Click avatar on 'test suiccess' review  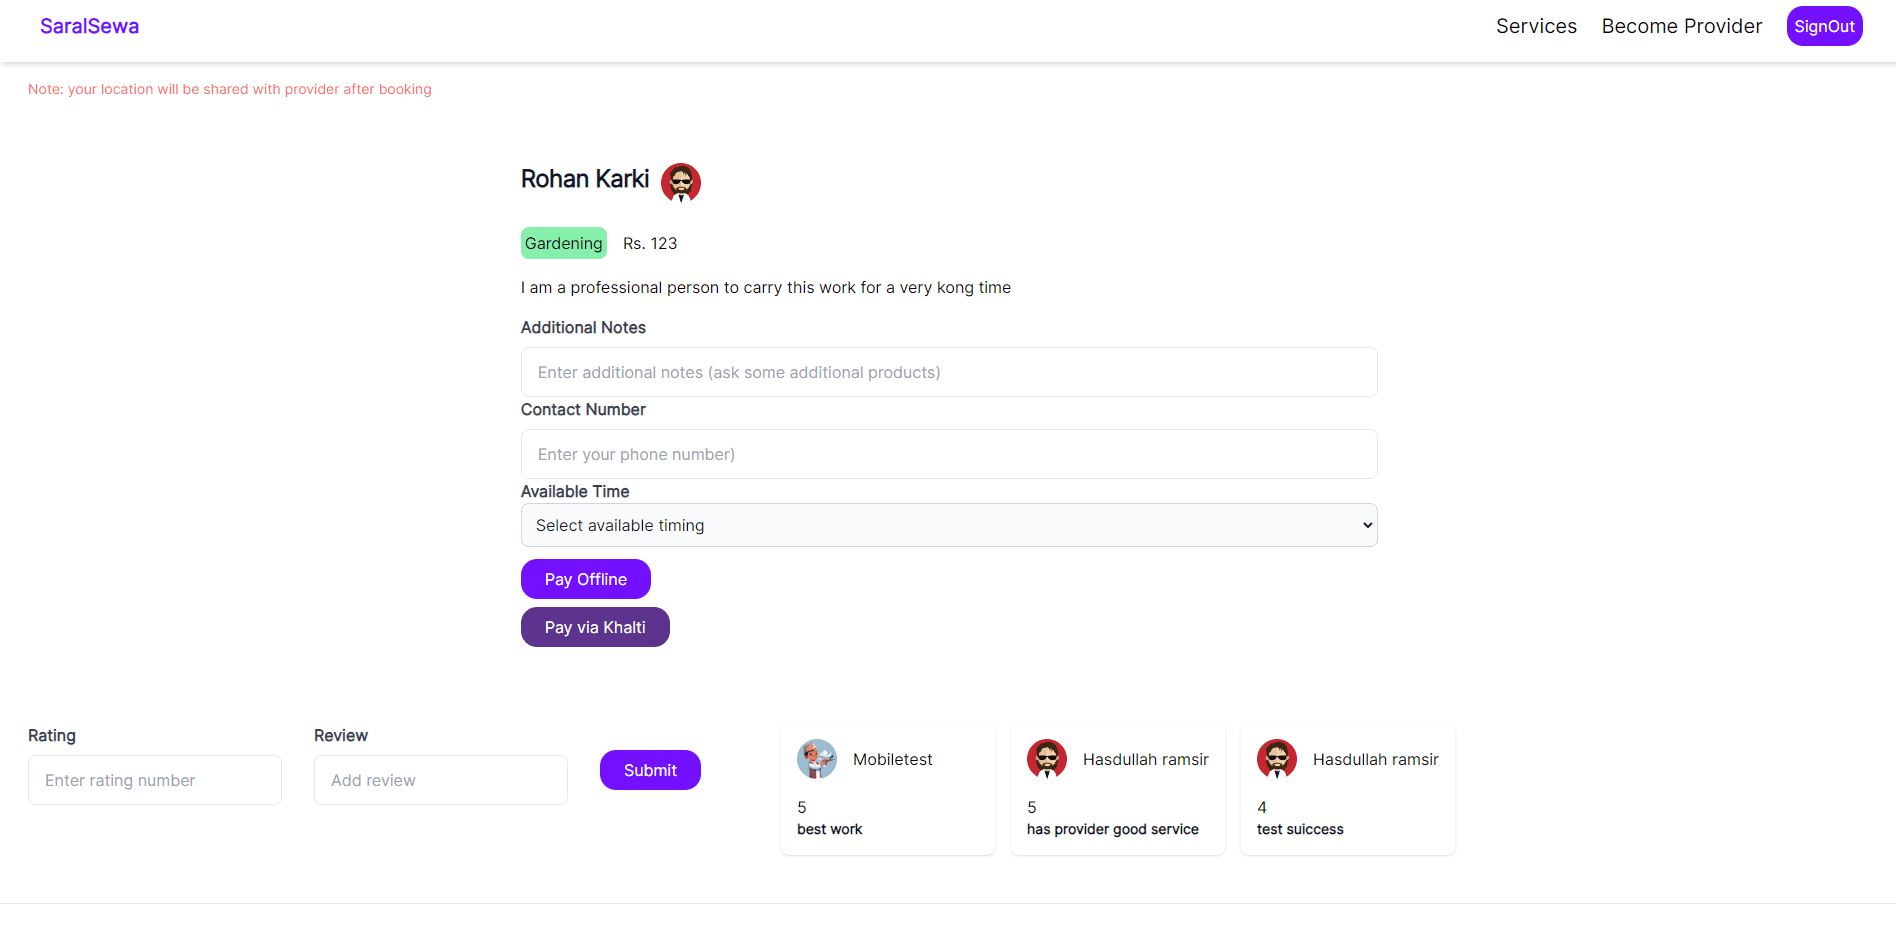(1276, 759)
